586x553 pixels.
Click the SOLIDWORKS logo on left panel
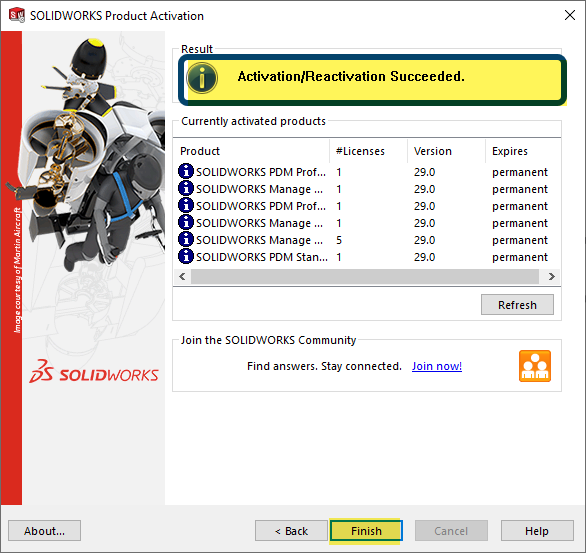point(94,372)
